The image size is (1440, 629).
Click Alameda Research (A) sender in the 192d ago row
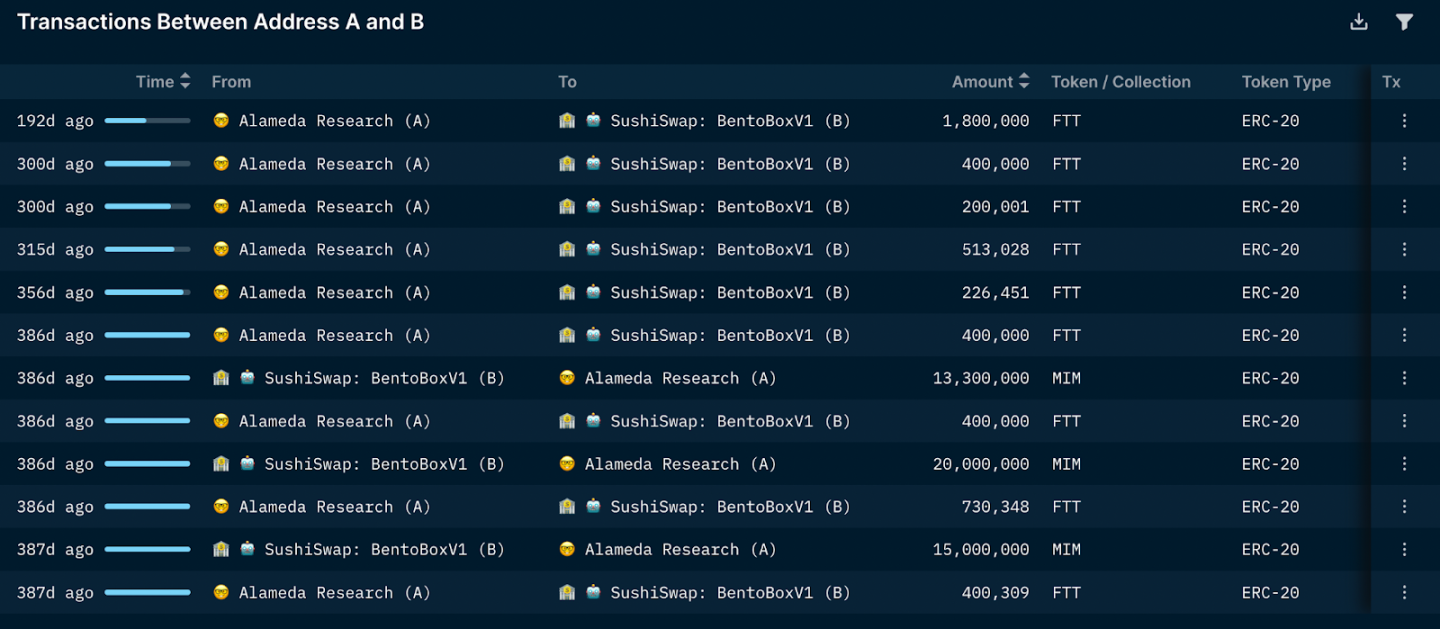coord(334,121)
